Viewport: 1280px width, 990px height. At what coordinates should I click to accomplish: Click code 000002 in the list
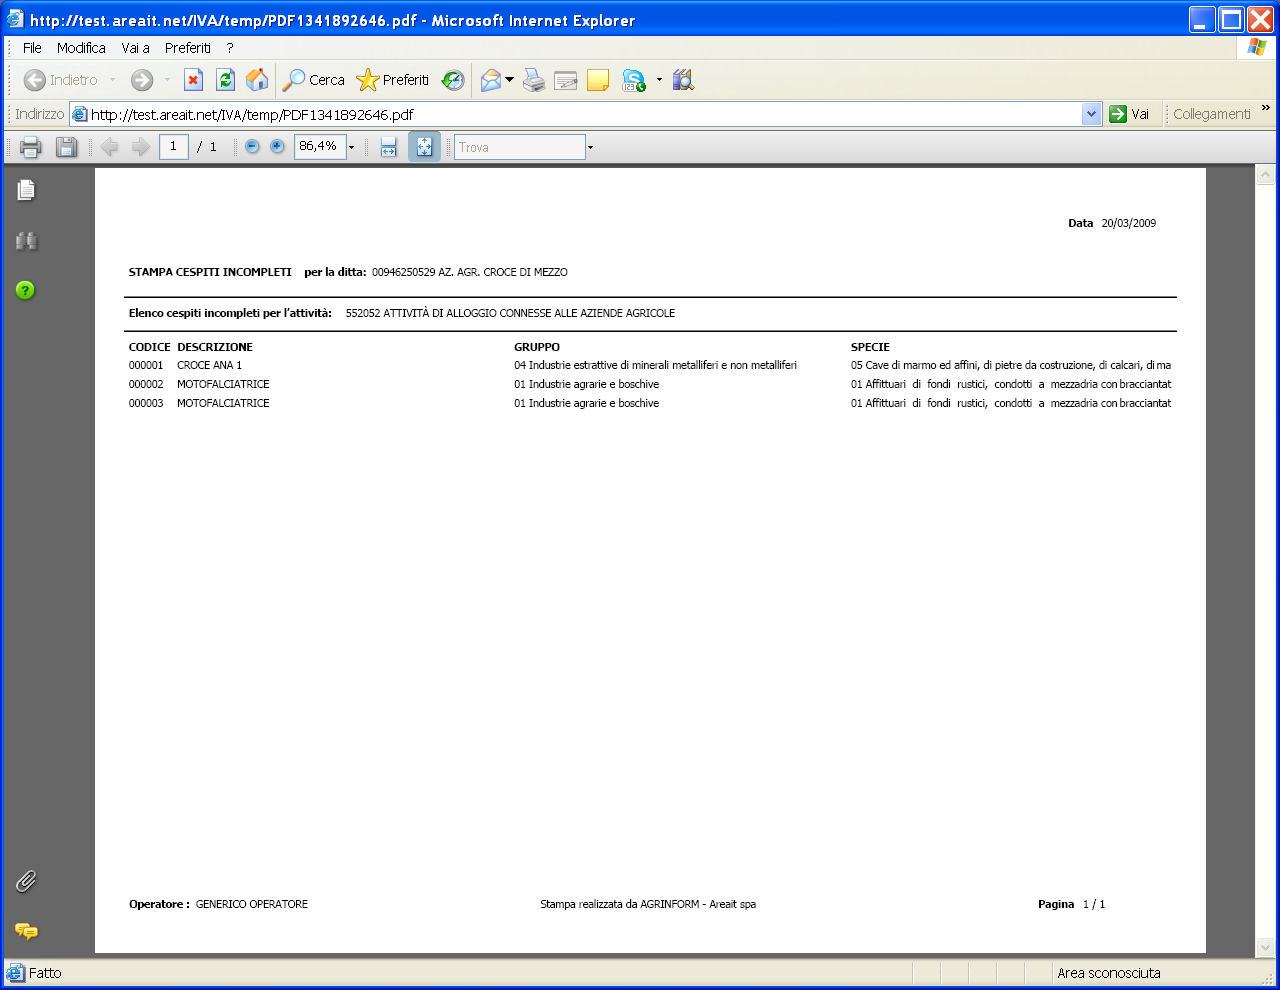(146, 385)
